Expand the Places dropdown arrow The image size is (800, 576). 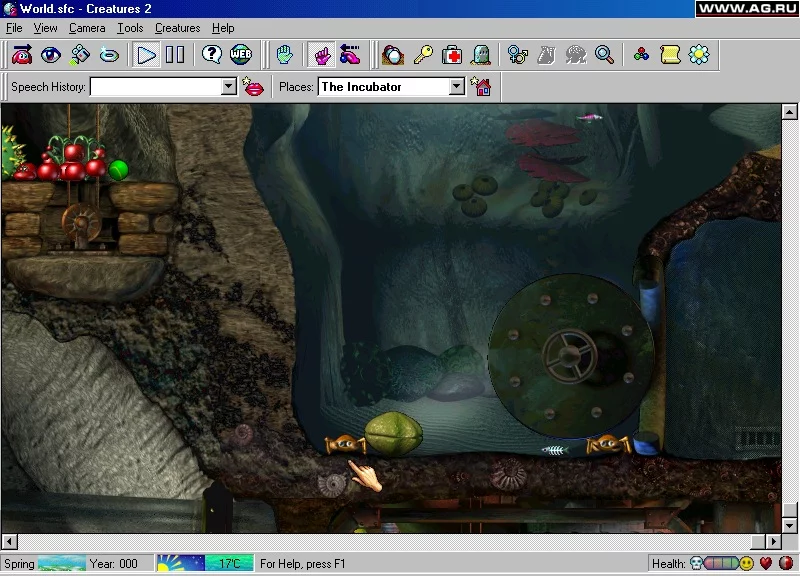[457, 87]
